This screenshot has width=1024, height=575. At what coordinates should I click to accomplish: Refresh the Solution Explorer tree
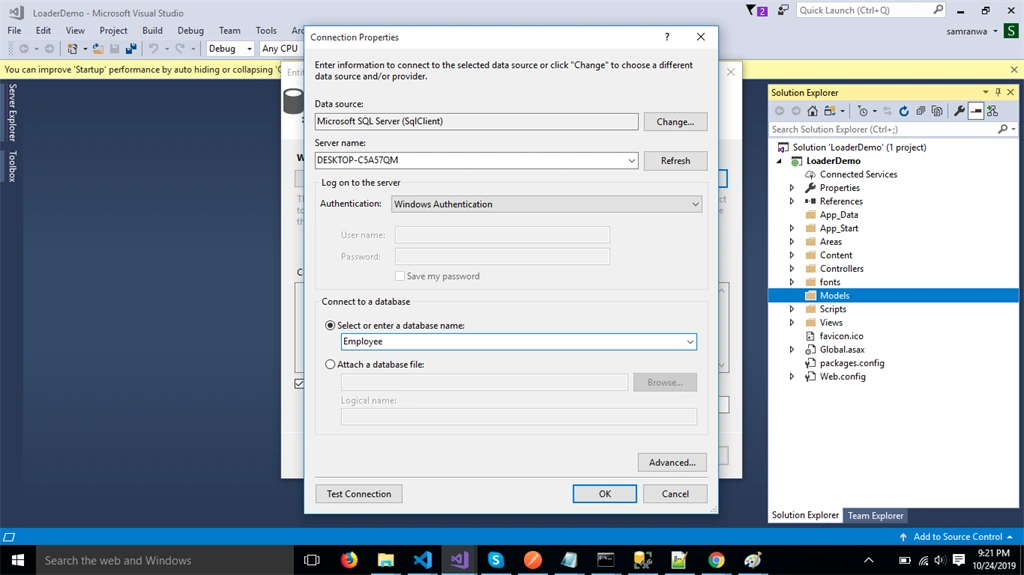pos(904,111)
